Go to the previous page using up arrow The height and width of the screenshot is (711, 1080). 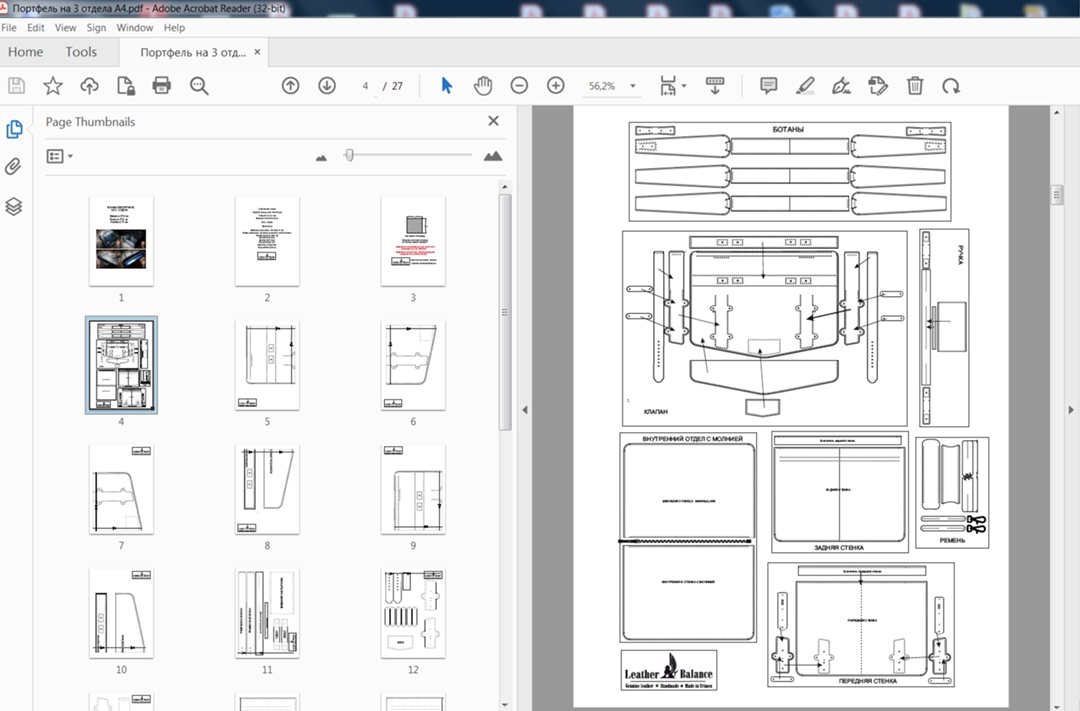pos(290,86)
